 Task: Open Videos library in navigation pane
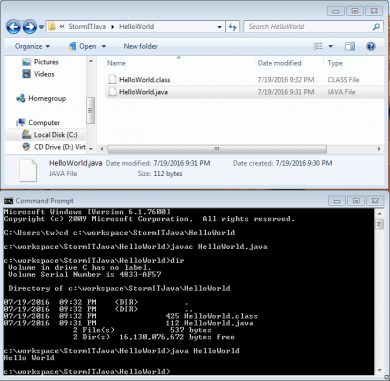pos(38,74)
